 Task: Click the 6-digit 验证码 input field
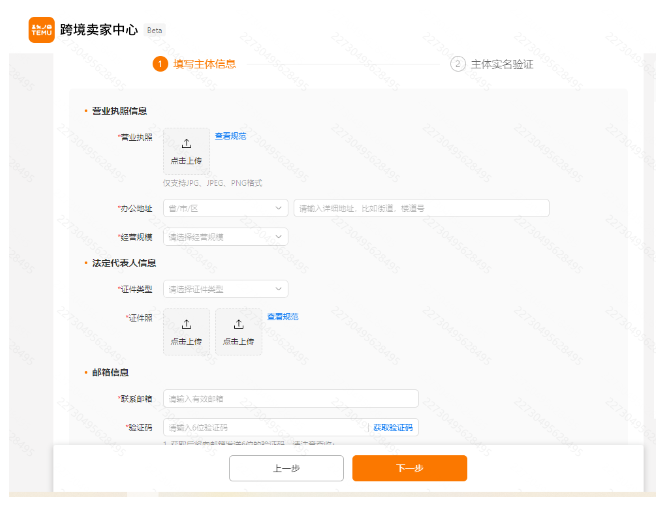click(264, 427)
